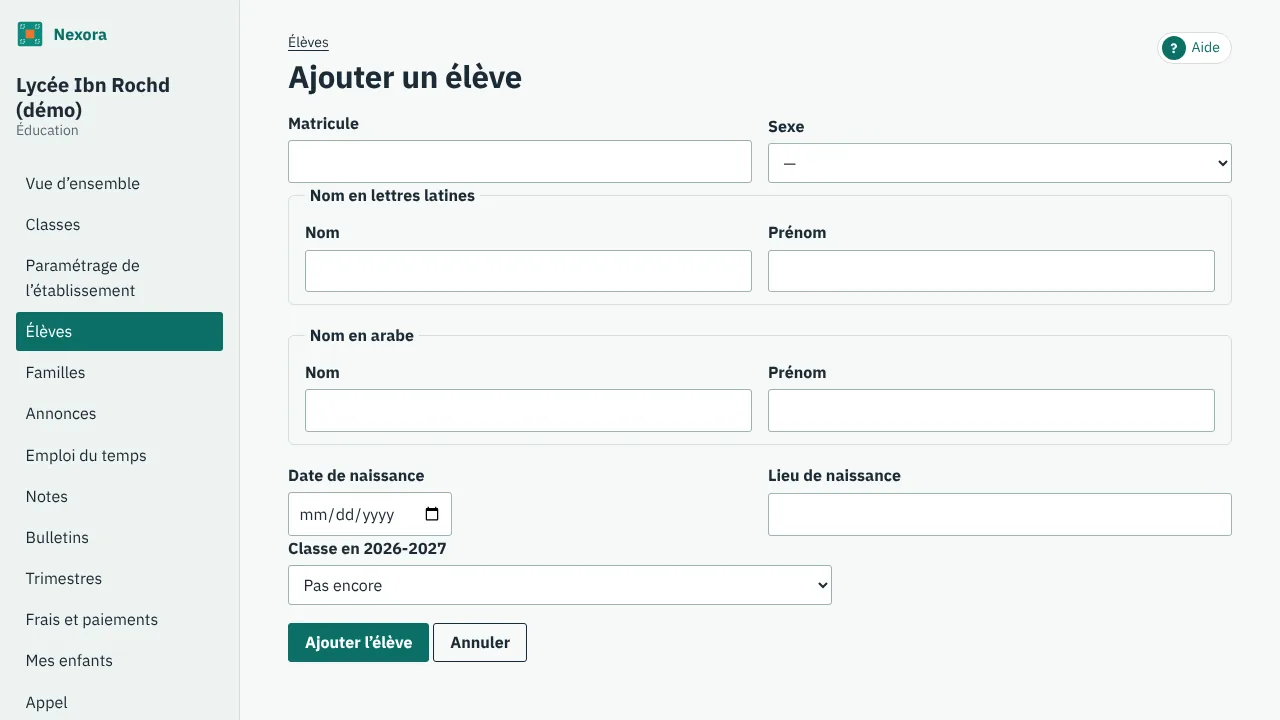Go to Mes enfants
Image resolution: width=1280 pixels, height=720 pixels.
pos(119,661)
